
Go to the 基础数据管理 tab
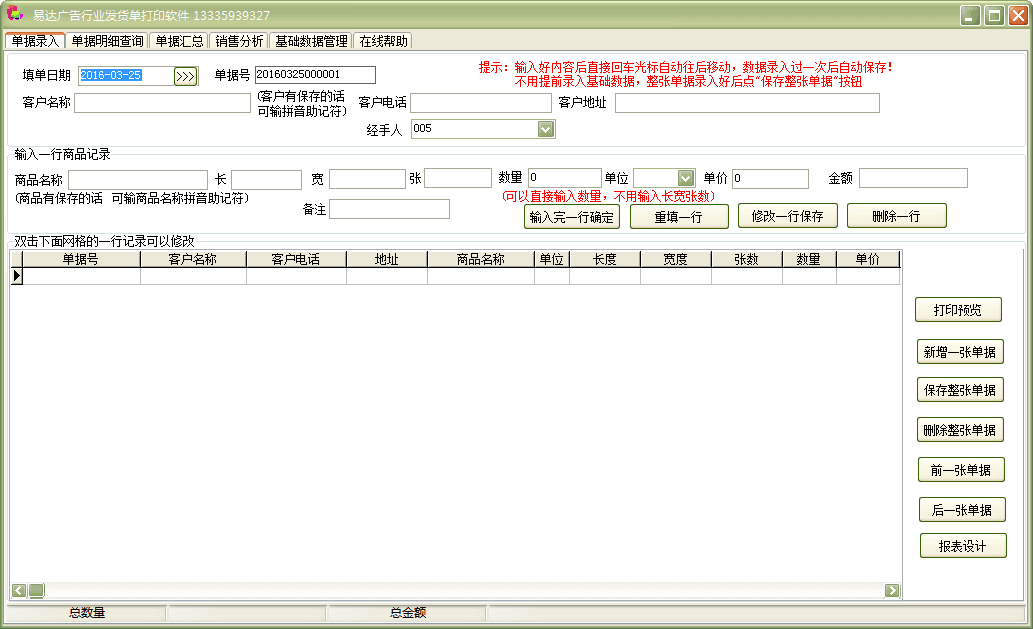[311, 41]
